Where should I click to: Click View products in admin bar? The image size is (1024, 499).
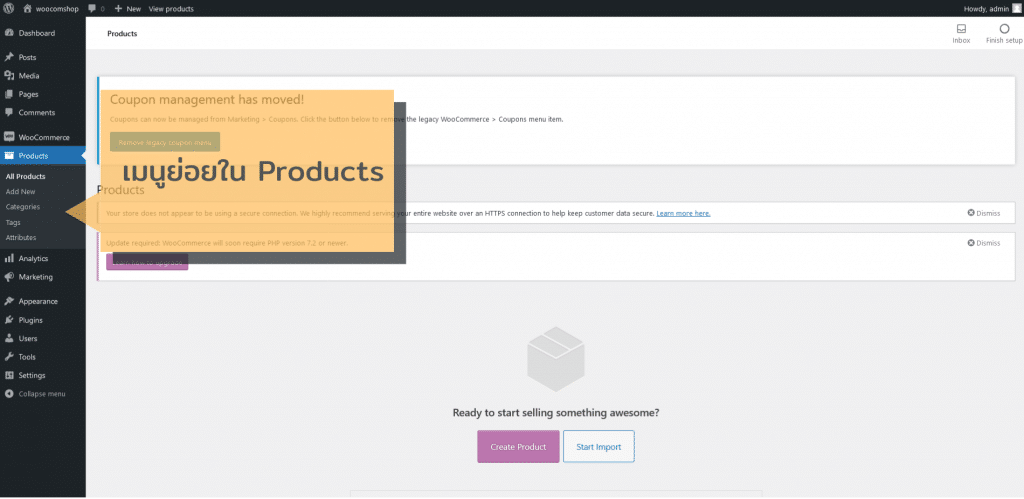coord(171,8)
